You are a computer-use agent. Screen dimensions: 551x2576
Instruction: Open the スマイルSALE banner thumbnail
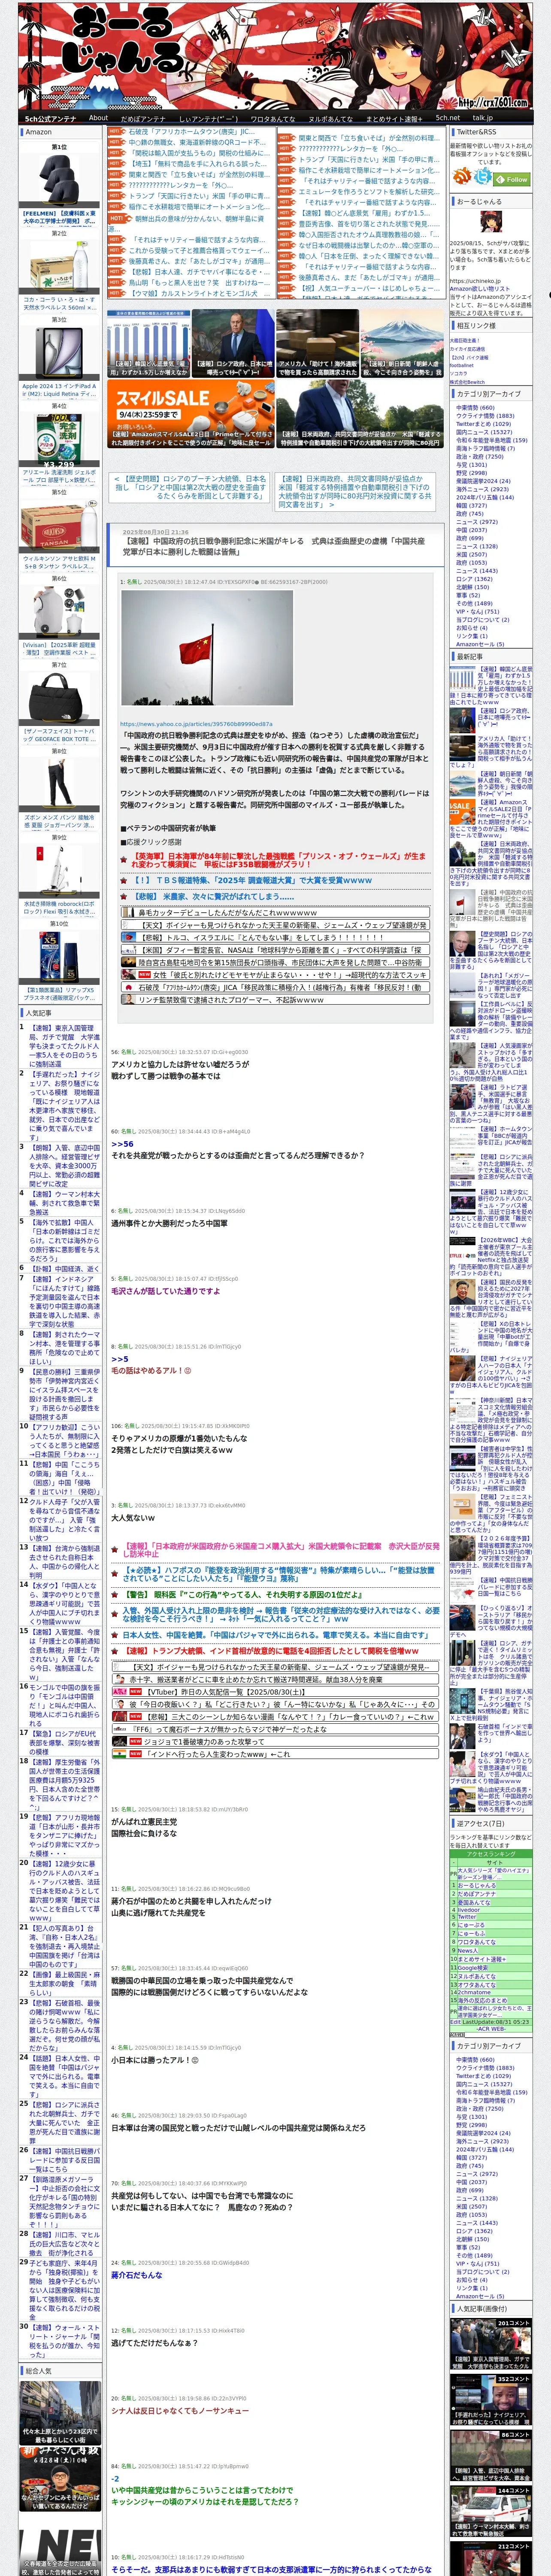190,413
